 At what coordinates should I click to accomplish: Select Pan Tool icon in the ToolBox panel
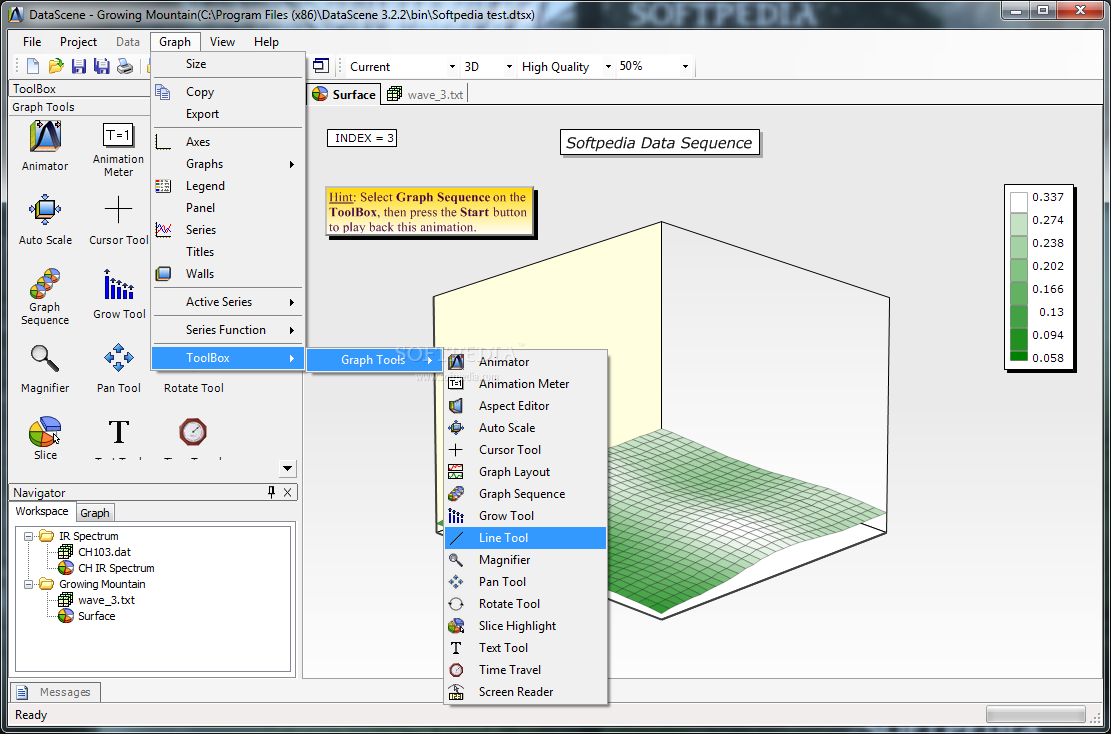coord(118,358)
